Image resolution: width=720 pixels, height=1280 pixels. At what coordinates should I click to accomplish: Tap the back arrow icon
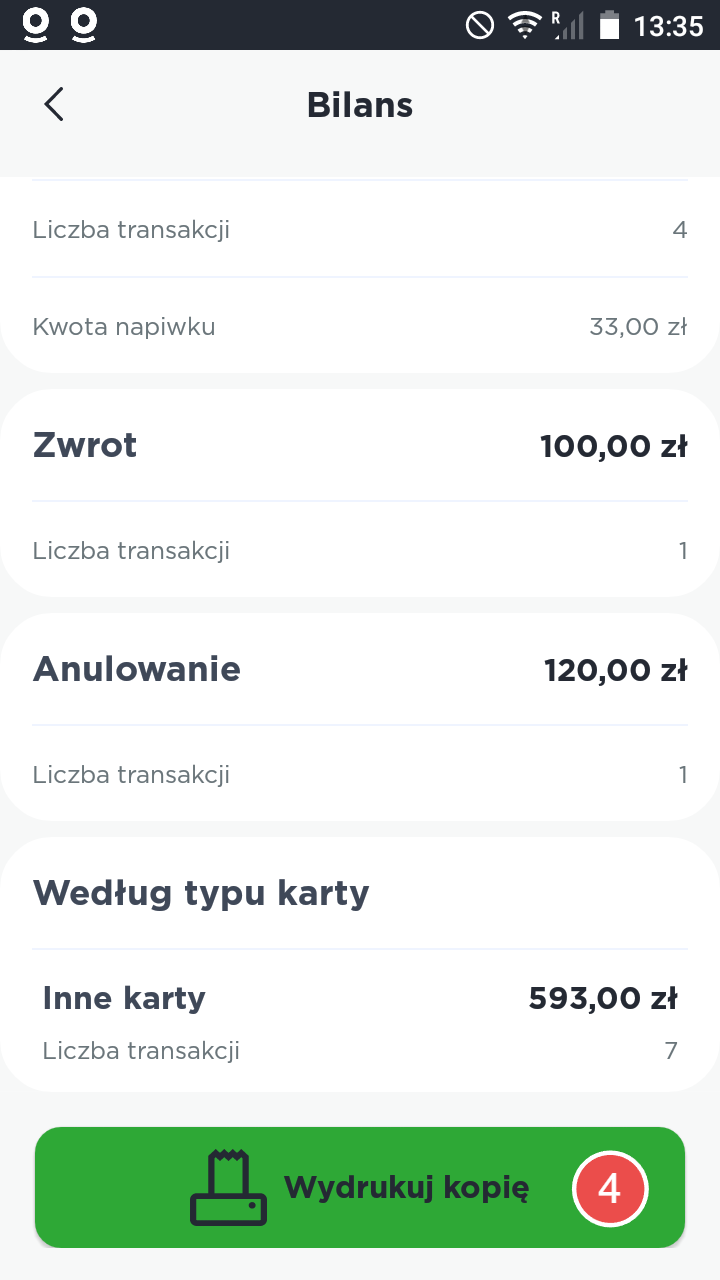[54, 104]
